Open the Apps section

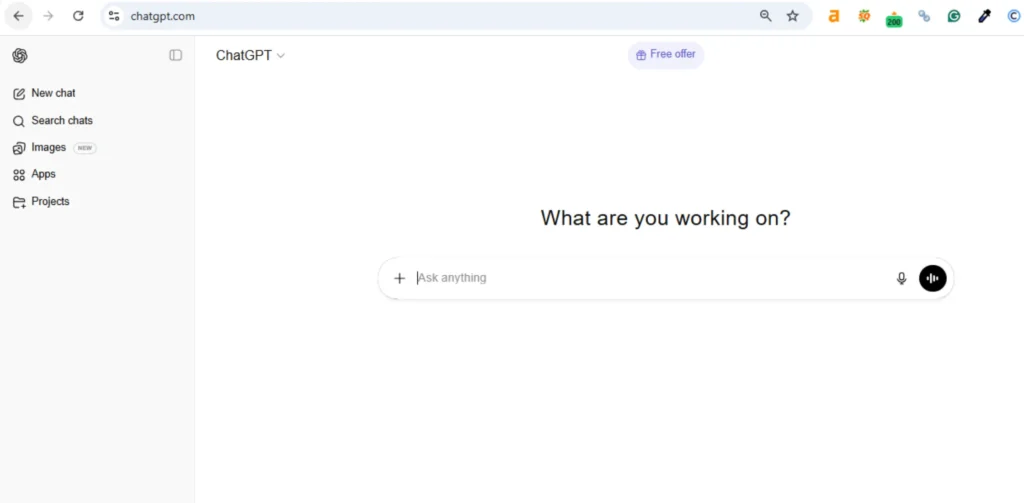click(x=35, y=174)
